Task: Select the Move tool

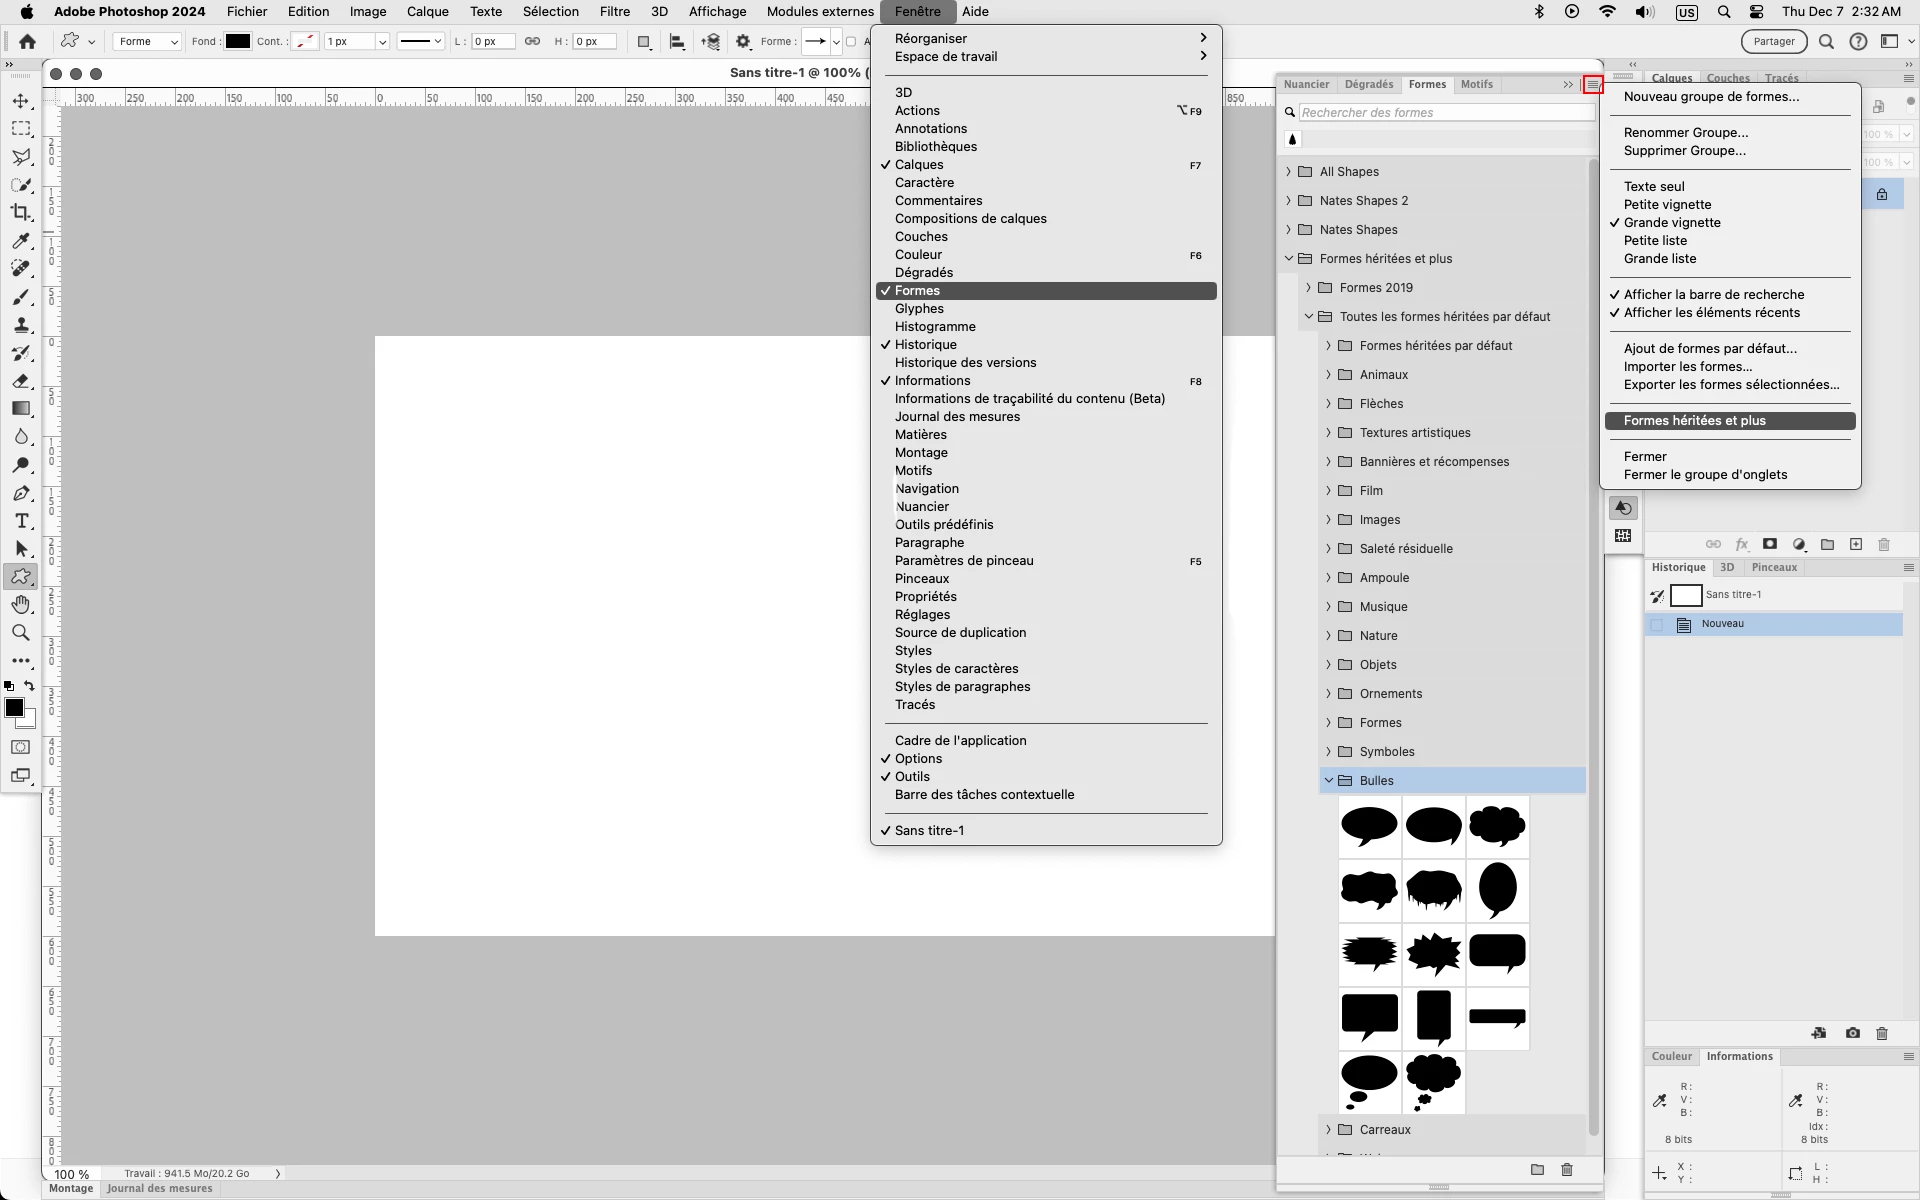Action: click(21, 101)
